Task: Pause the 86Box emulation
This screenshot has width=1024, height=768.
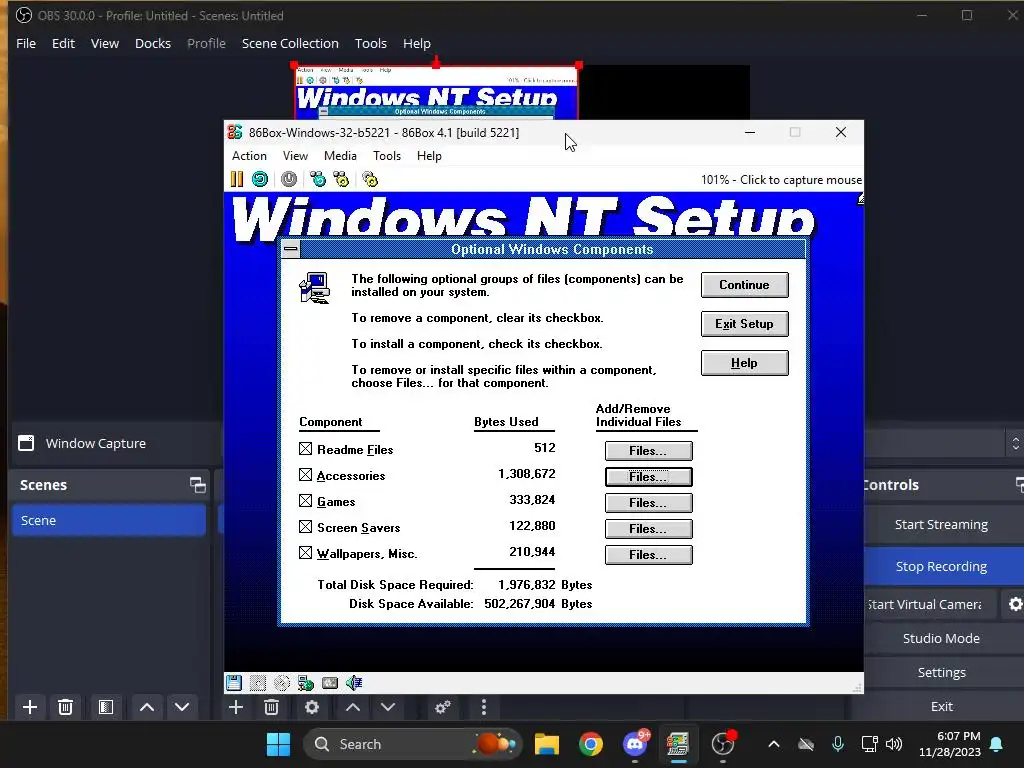Action: click(x=237, y=179)
